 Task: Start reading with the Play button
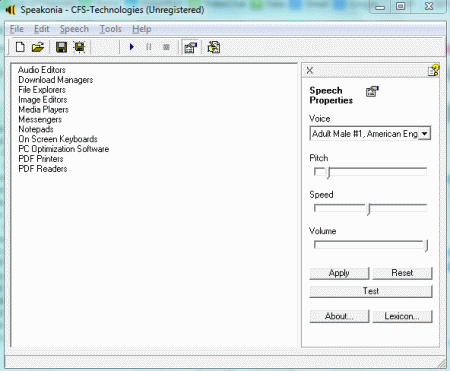click(x=132, y=47)
